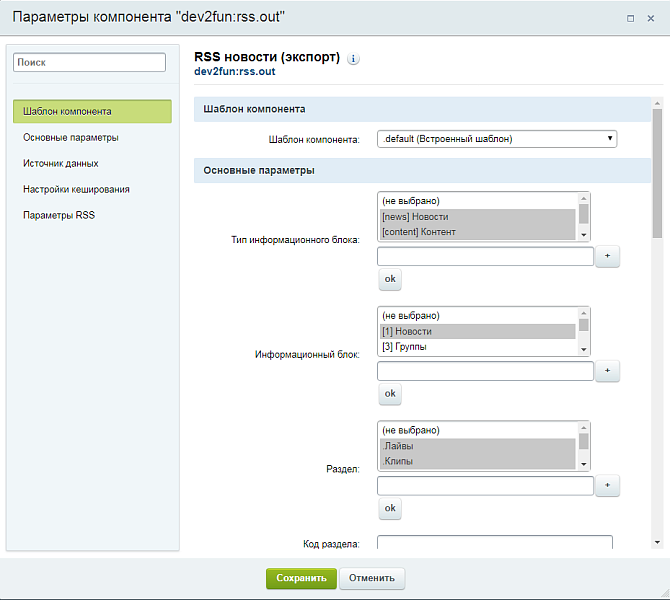
Task: Select [3] Группы in information block list
Action: point(477,347)
